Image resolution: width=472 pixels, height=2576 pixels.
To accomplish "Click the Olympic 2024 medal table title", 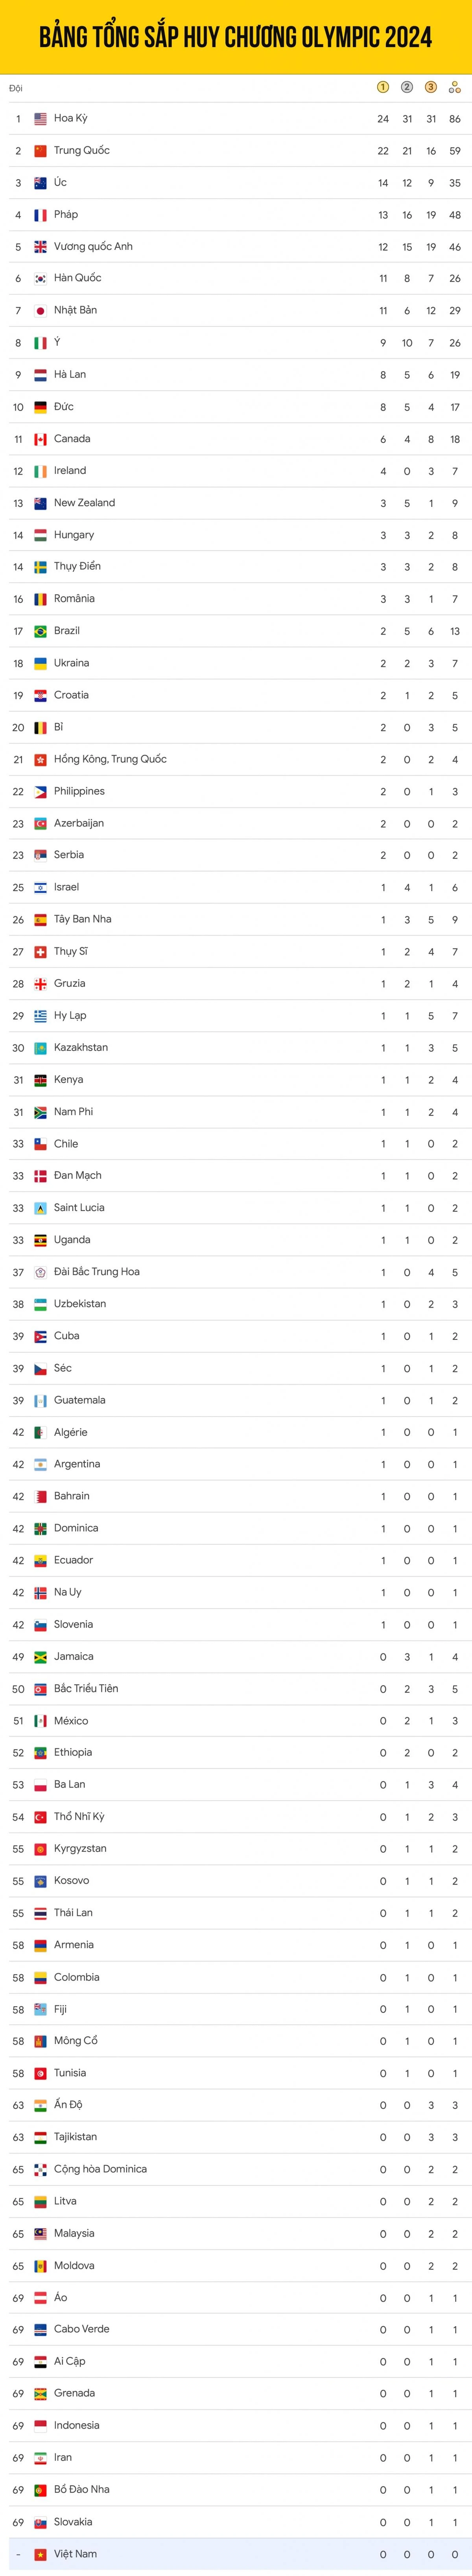I will (236, 38).
